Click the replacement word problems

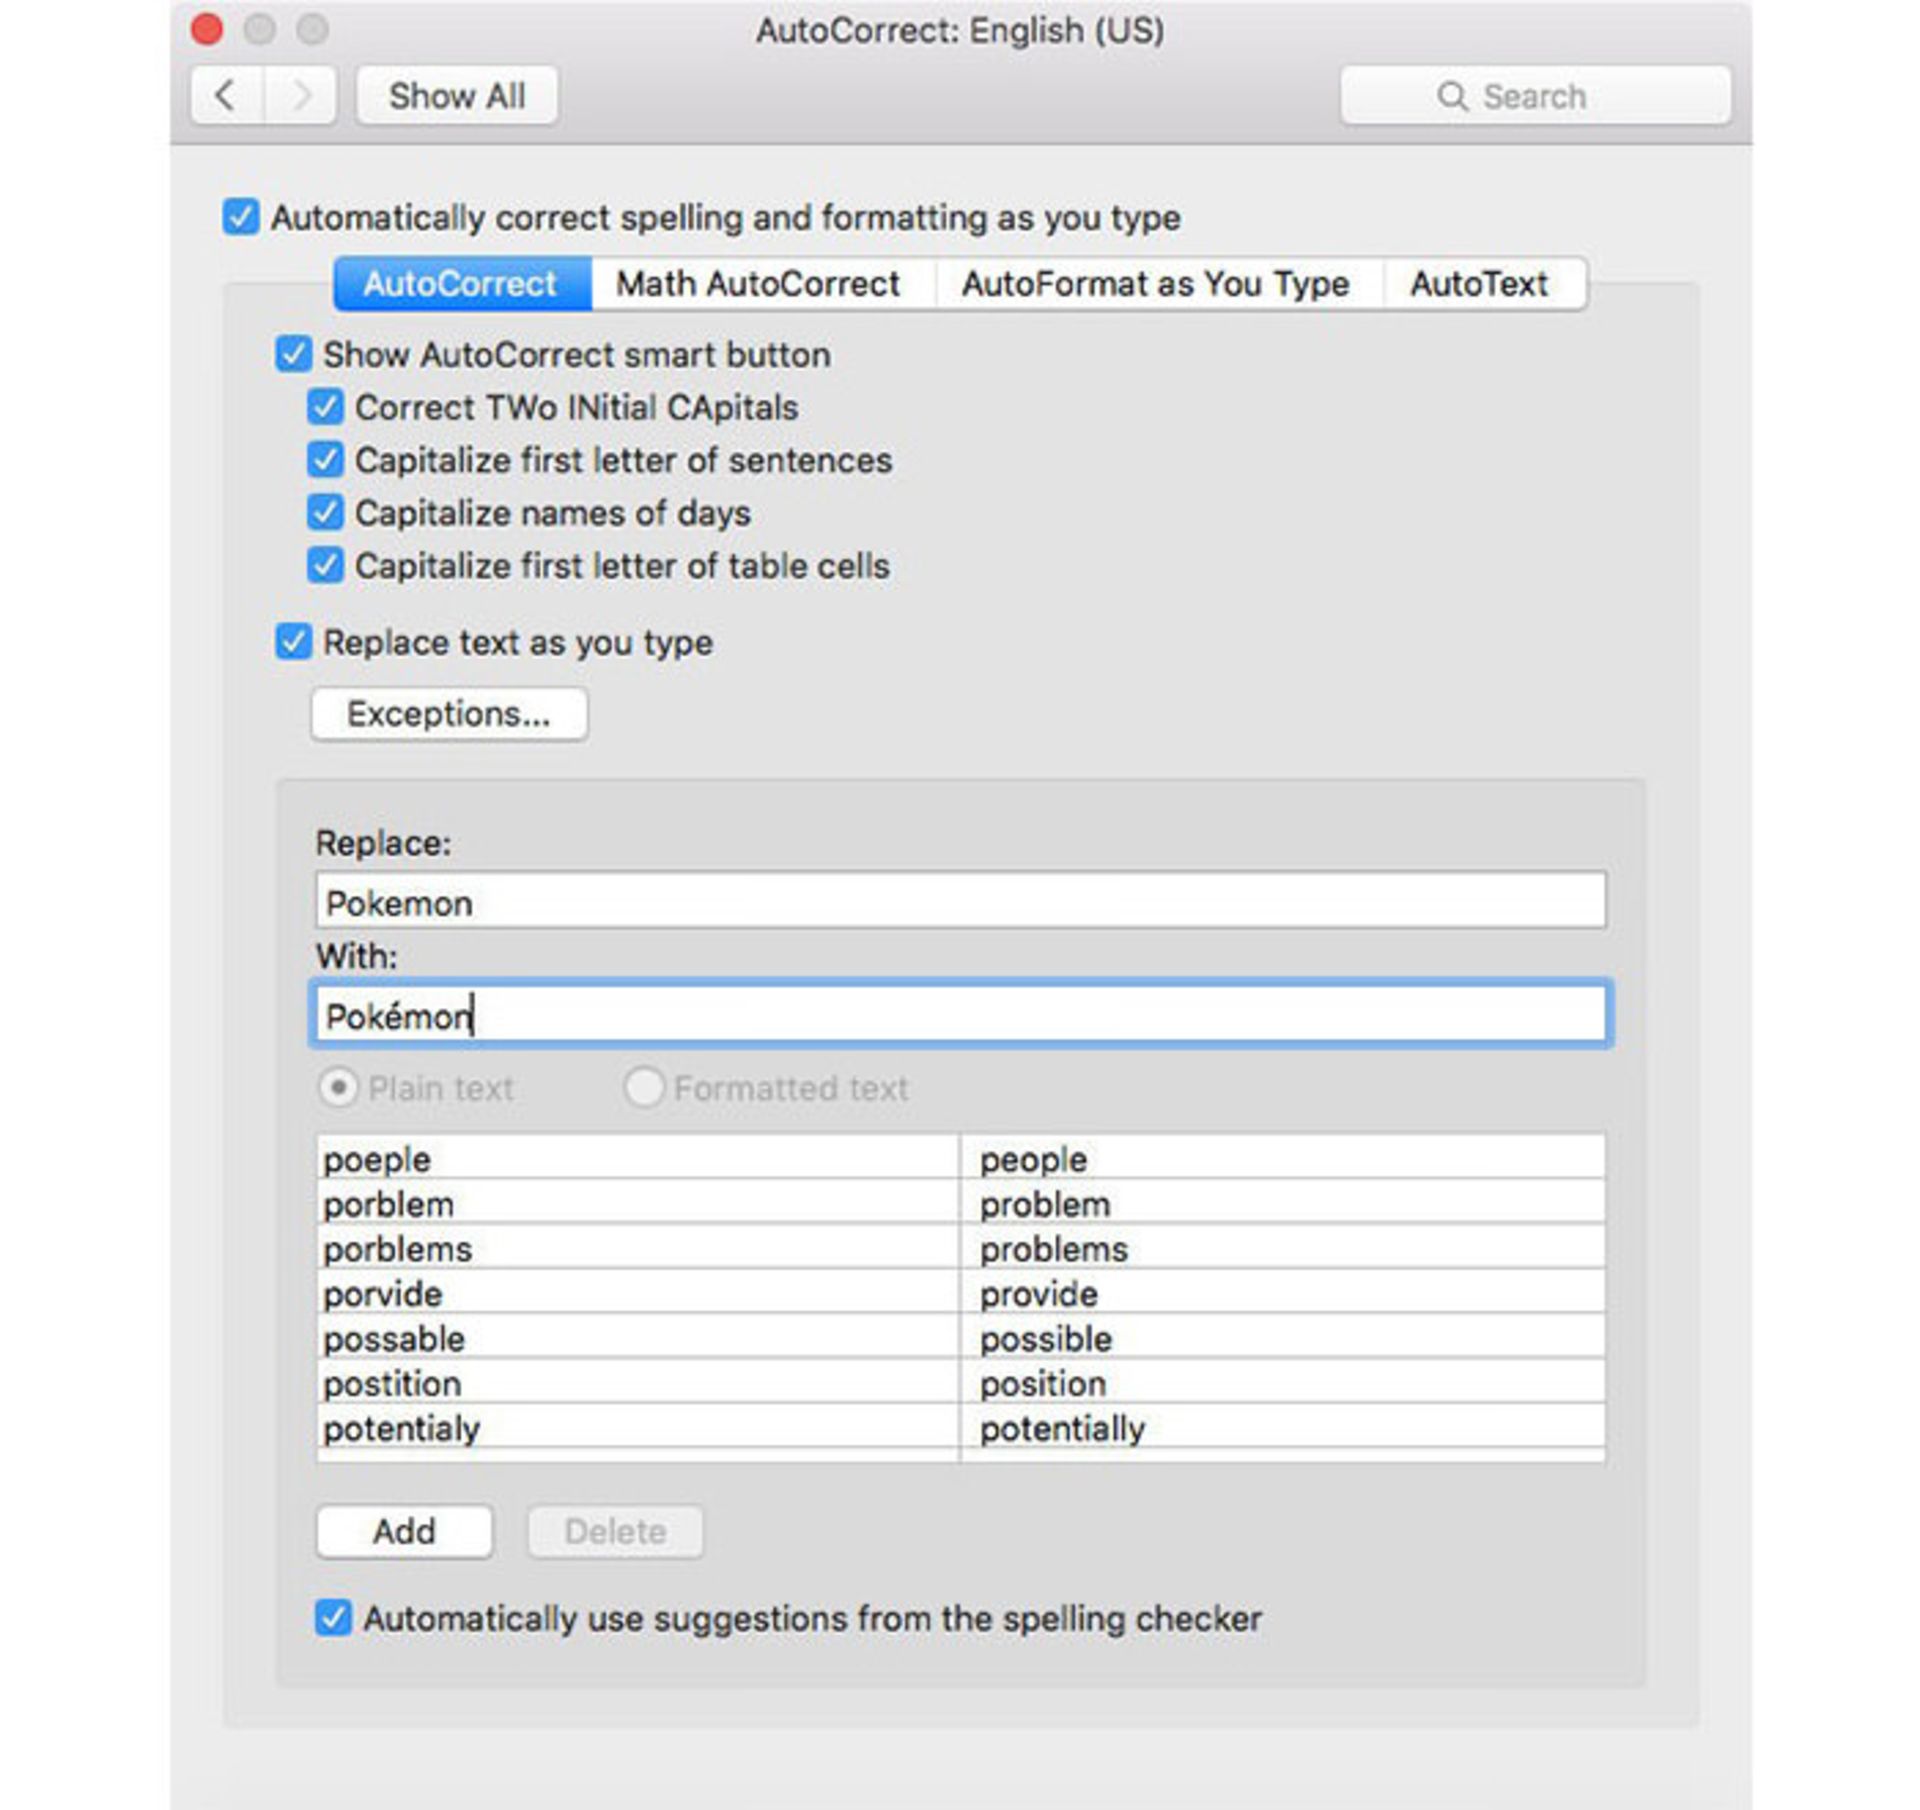(x=1054, y=1250)
